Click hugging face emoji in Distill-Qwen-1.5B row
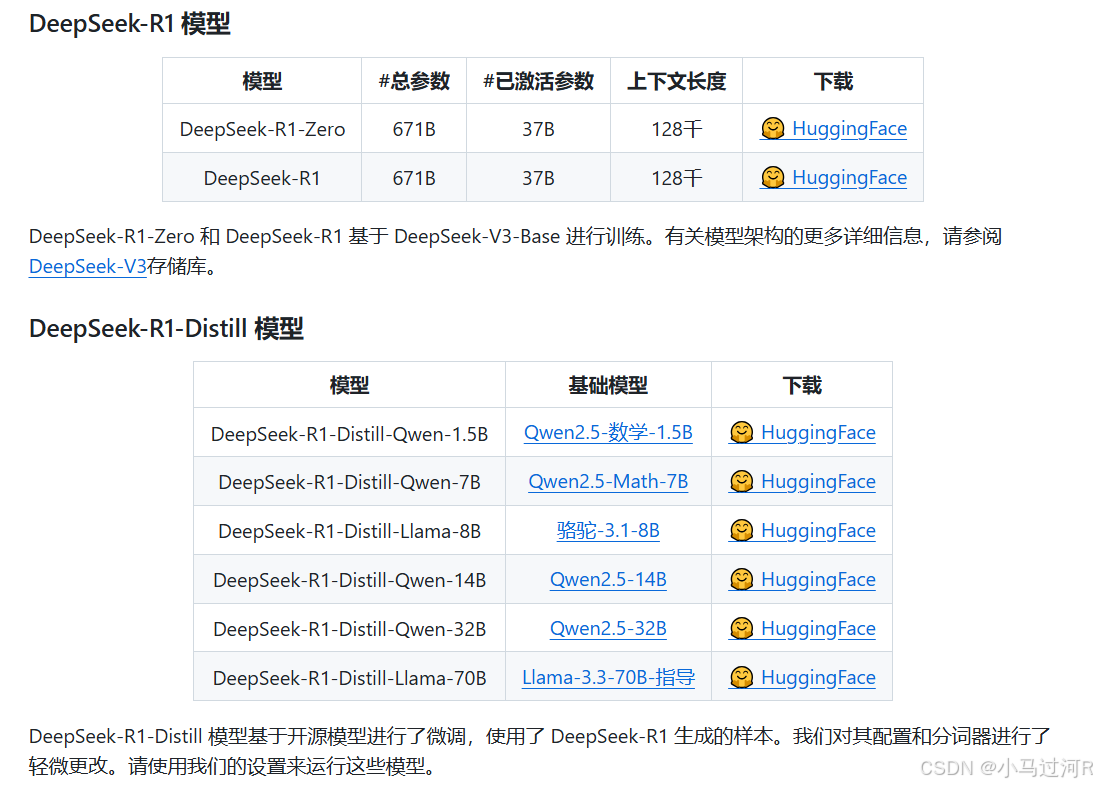This screenshot has width=1097, height=785. click(742, 432)
